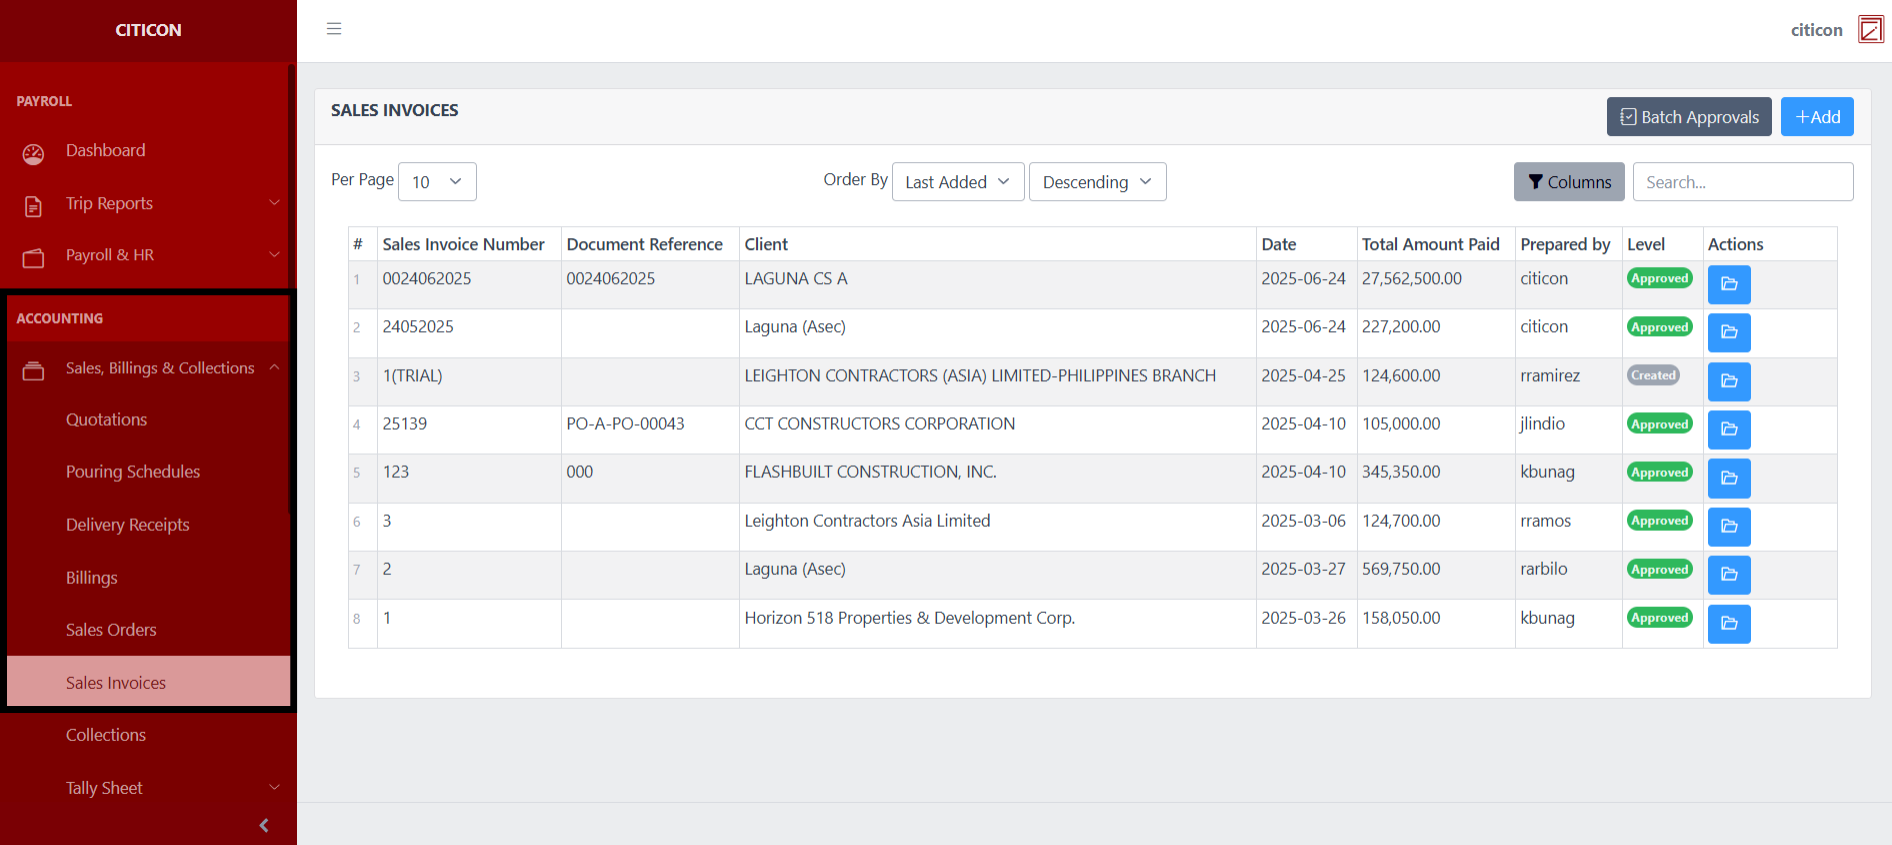Expand the Payroll & HR submenu chevron
This screenshot has width=1892, height=845.
point(274,255)
